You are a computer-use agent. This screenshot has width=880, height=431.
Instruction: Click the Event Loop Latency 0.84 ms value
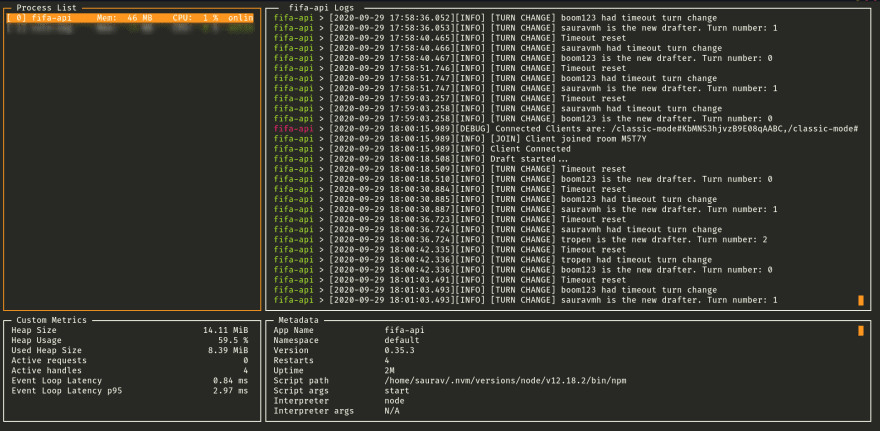pos(231,380)
